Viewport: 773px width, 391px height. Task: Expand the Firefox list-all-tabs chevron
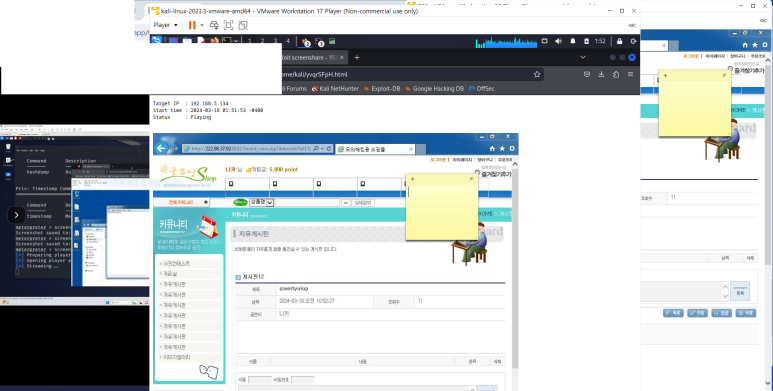583,57
